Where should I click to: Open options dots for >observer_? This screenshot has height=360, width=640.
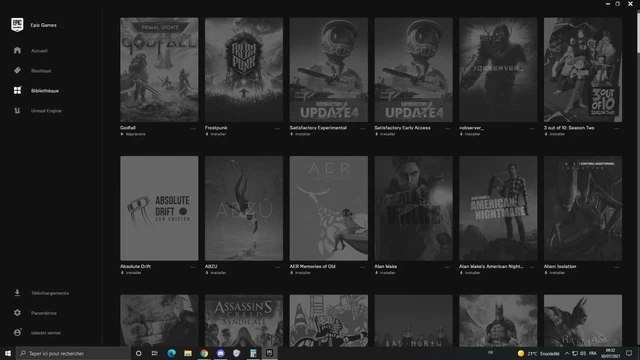click(x=532, y=128)
